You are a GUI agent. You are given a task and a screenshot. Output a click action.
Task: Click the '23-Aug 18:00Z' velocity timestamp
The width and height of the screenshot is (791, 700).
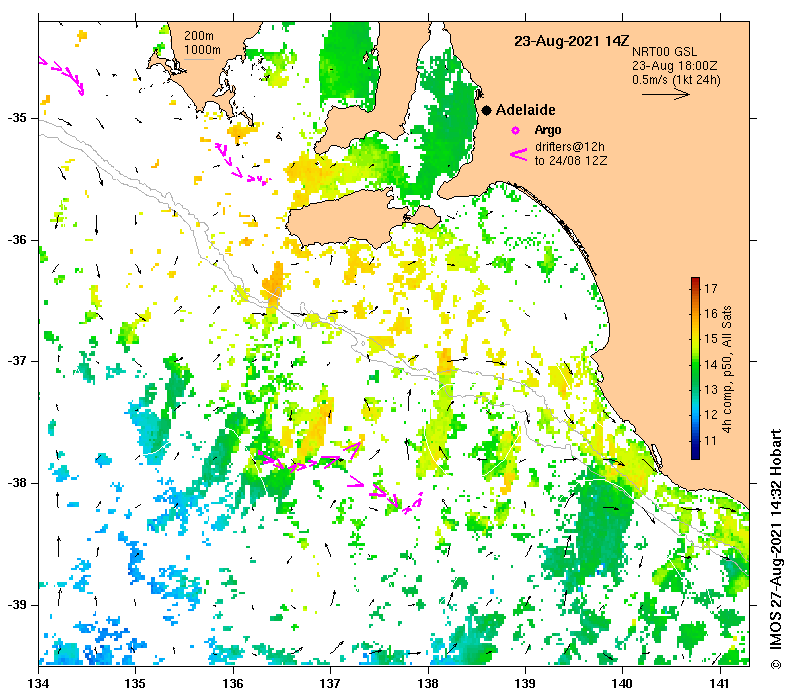674,66
